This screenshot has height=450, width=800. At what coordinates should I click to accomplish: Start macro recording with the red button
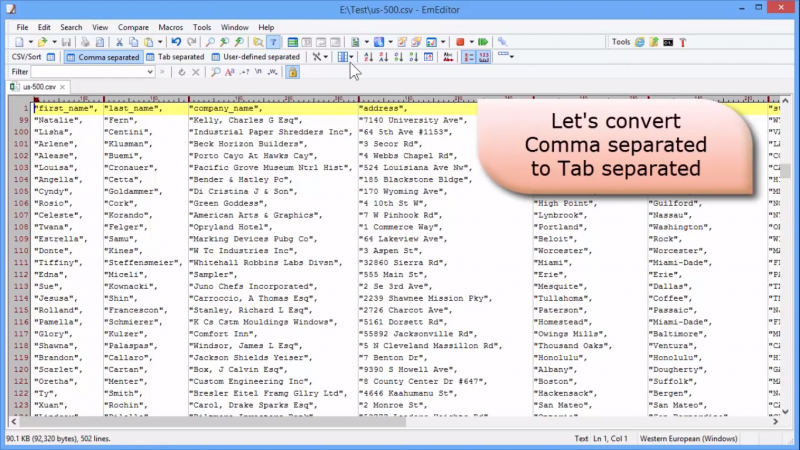pyautogui.click(x=460, y=42)
